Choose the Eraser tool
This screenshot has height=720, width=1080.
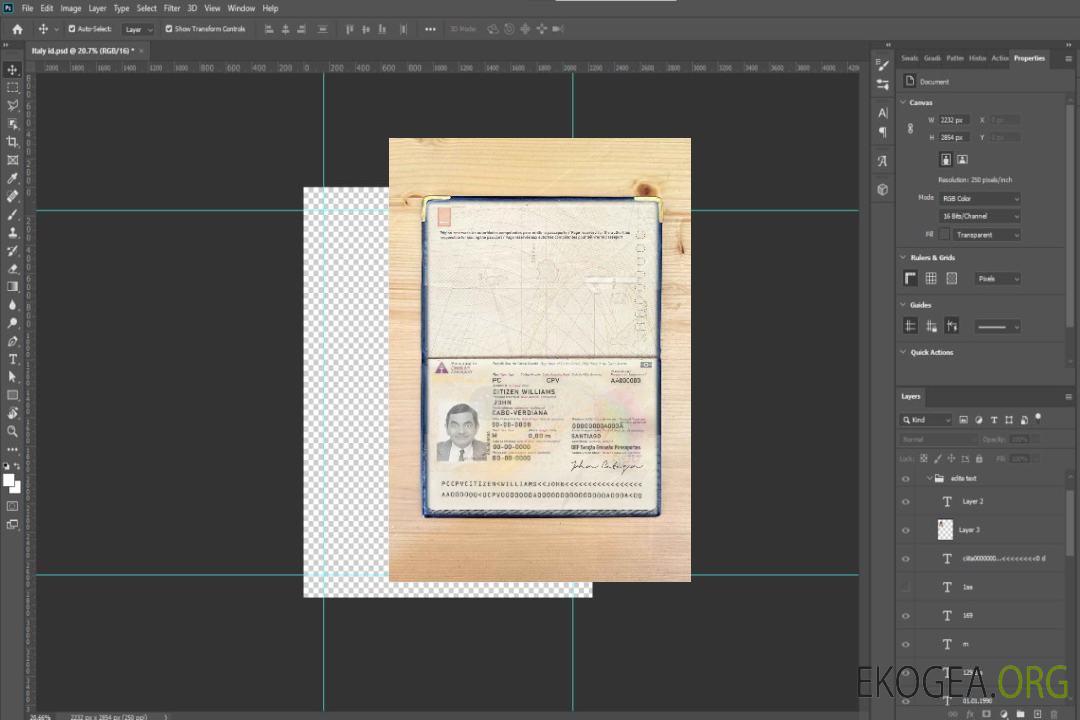13,269
